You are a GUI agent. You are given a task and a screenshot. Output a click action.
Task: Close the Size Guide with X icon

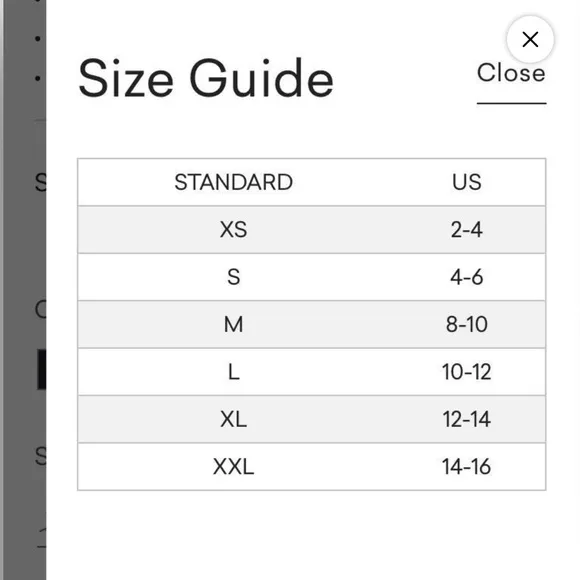pos(530,39)
